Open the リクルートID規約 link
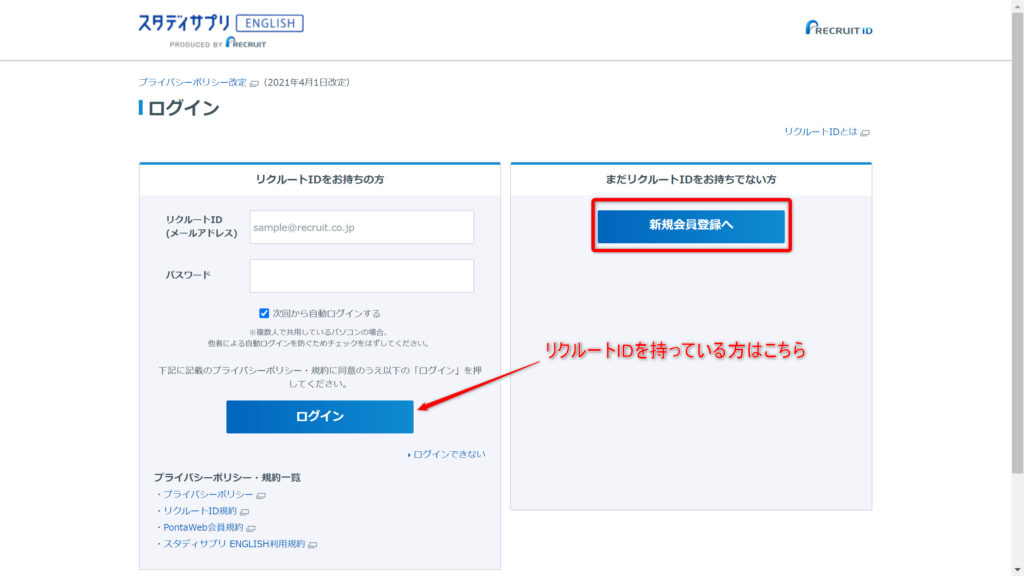This screenshot has height=576, width=1024. pos(200,511)
